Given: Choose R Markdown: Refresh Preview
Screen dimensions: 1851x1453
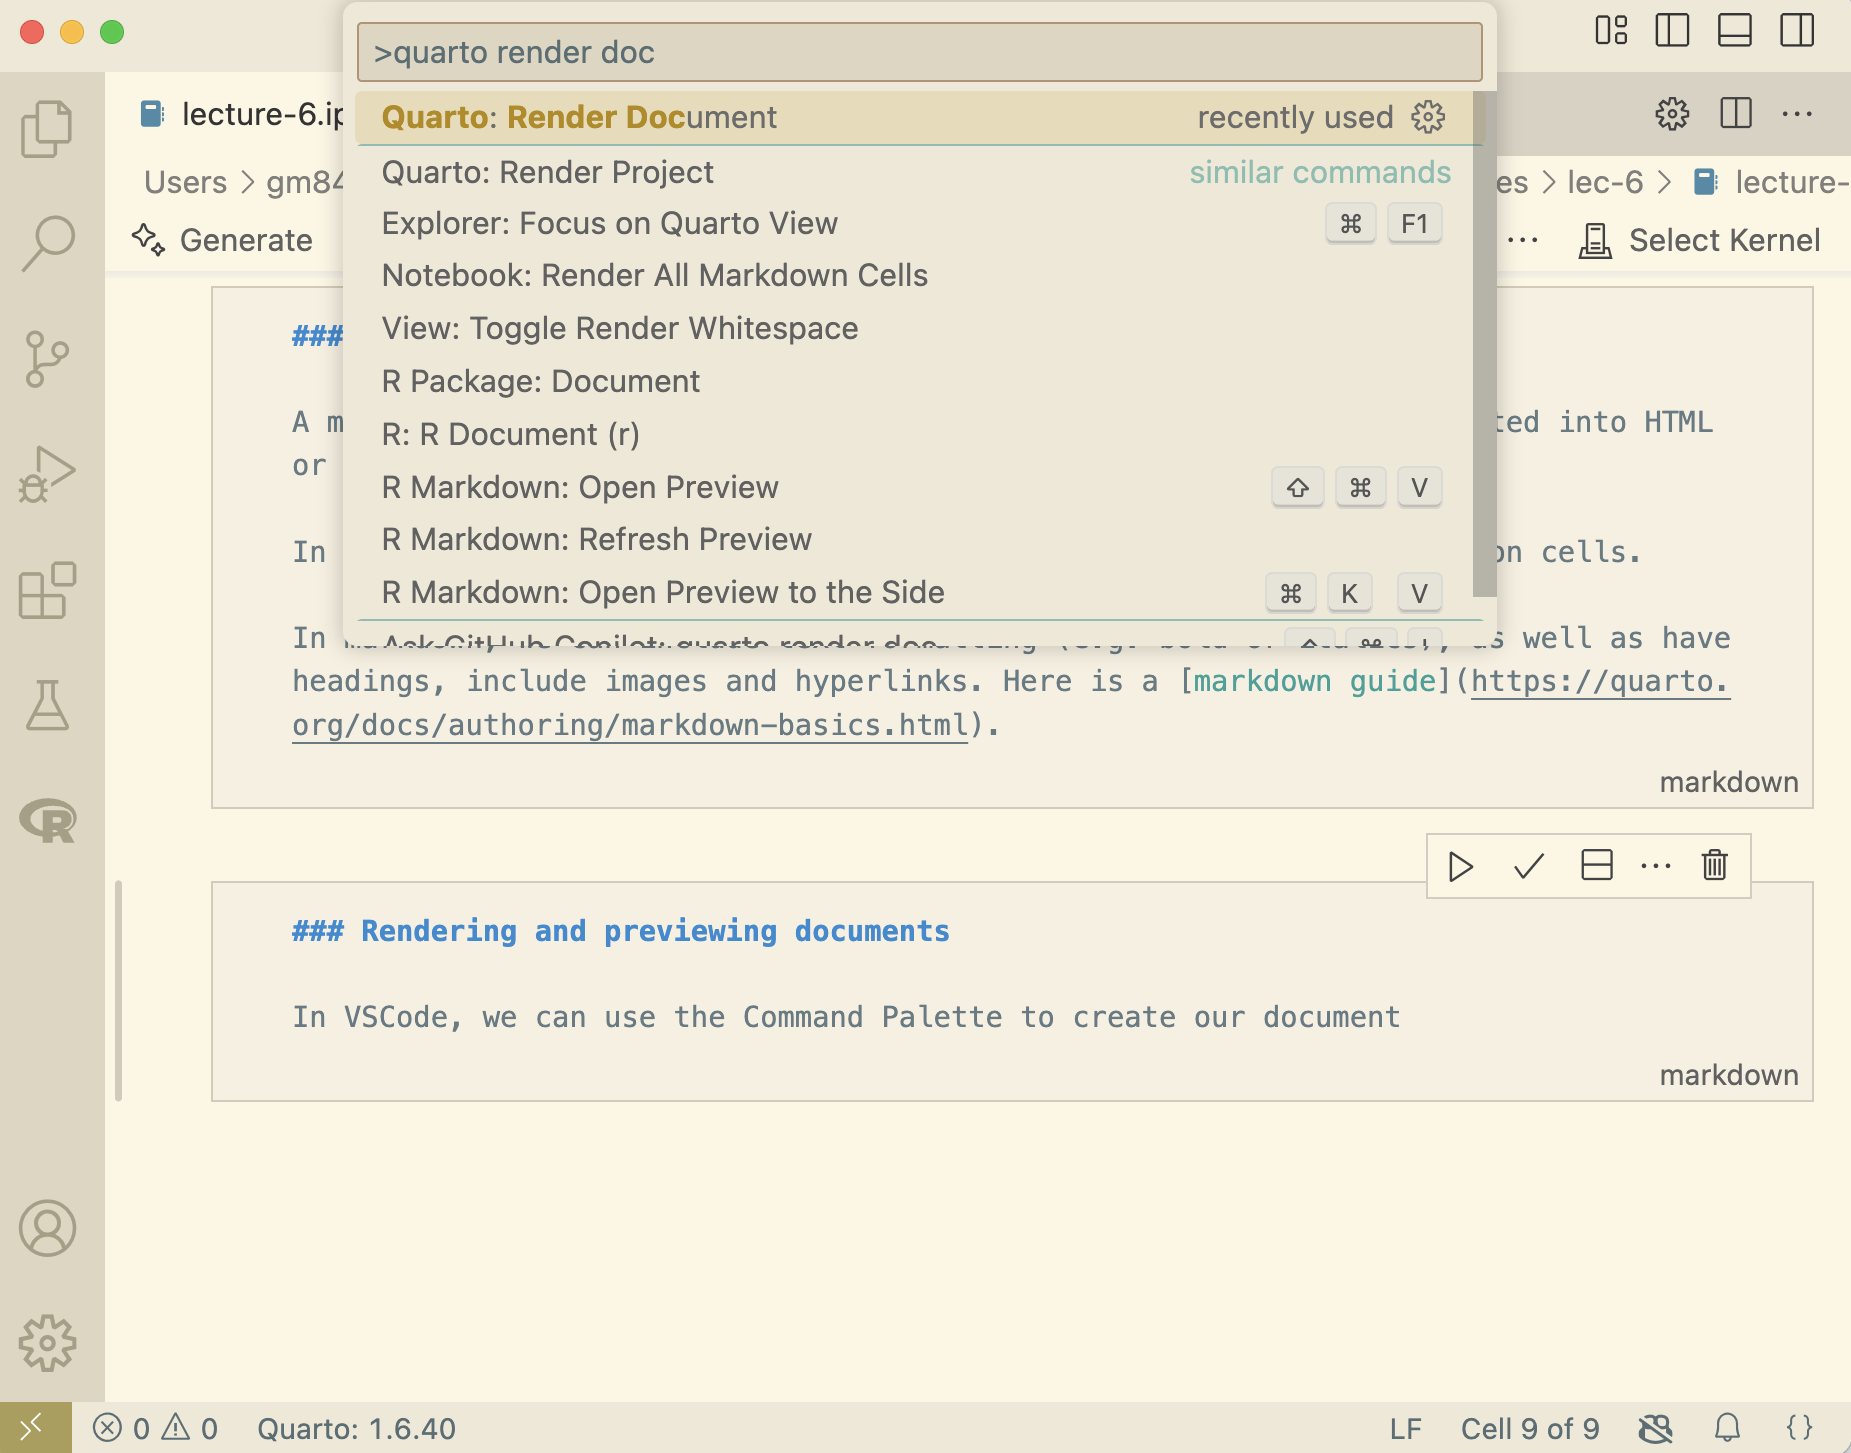Looking at the screenshot, I should coord(914,540).
